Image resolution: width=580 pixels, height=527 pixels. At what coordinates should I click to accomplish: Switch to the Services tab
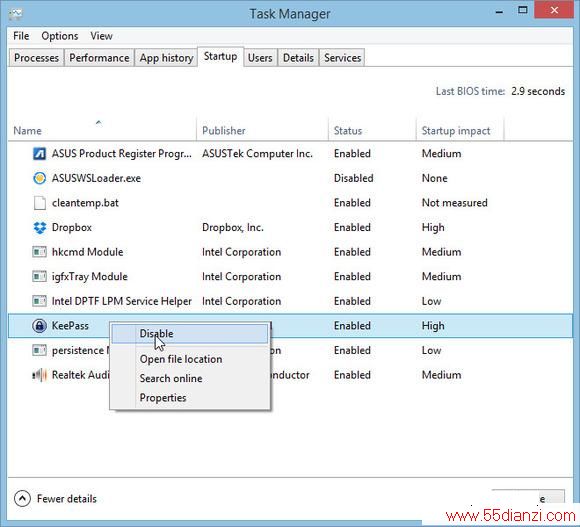pyautogui.click(x=343, y=58)
